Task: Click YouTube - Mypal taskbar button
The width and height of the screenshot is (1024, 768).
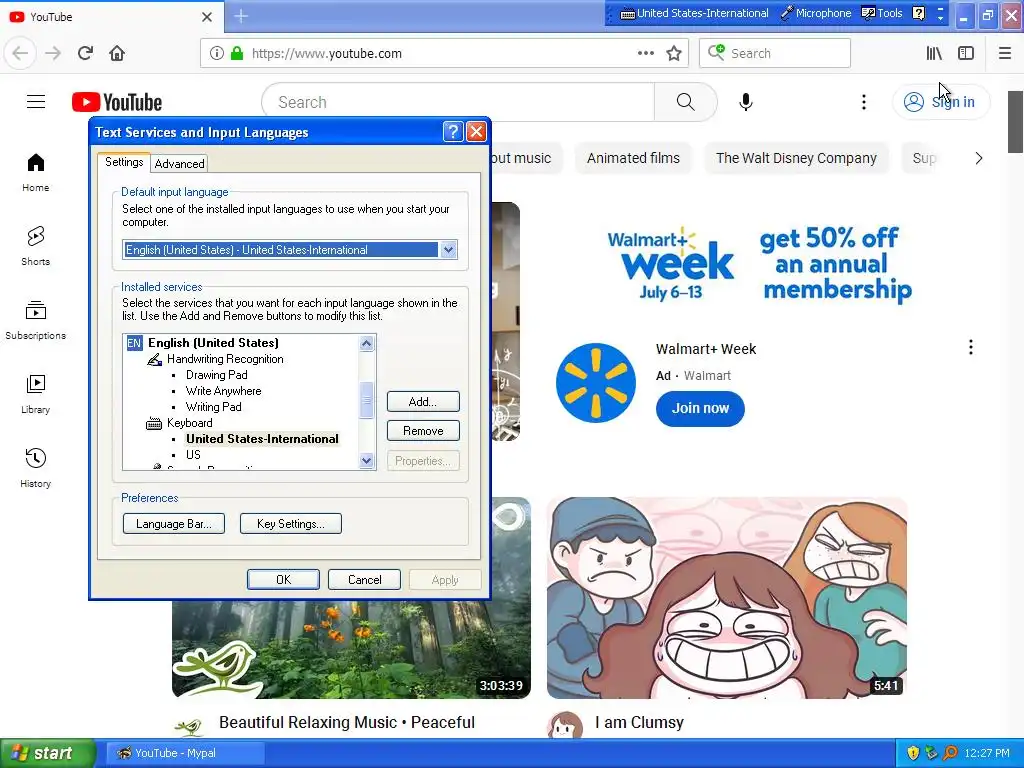Action: point(185,753)
